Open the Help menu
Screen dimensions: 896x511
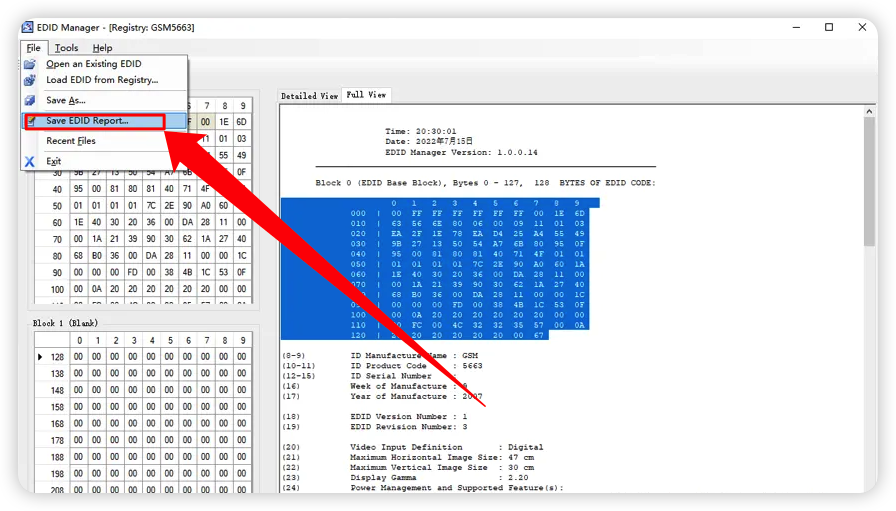[102, 48]
